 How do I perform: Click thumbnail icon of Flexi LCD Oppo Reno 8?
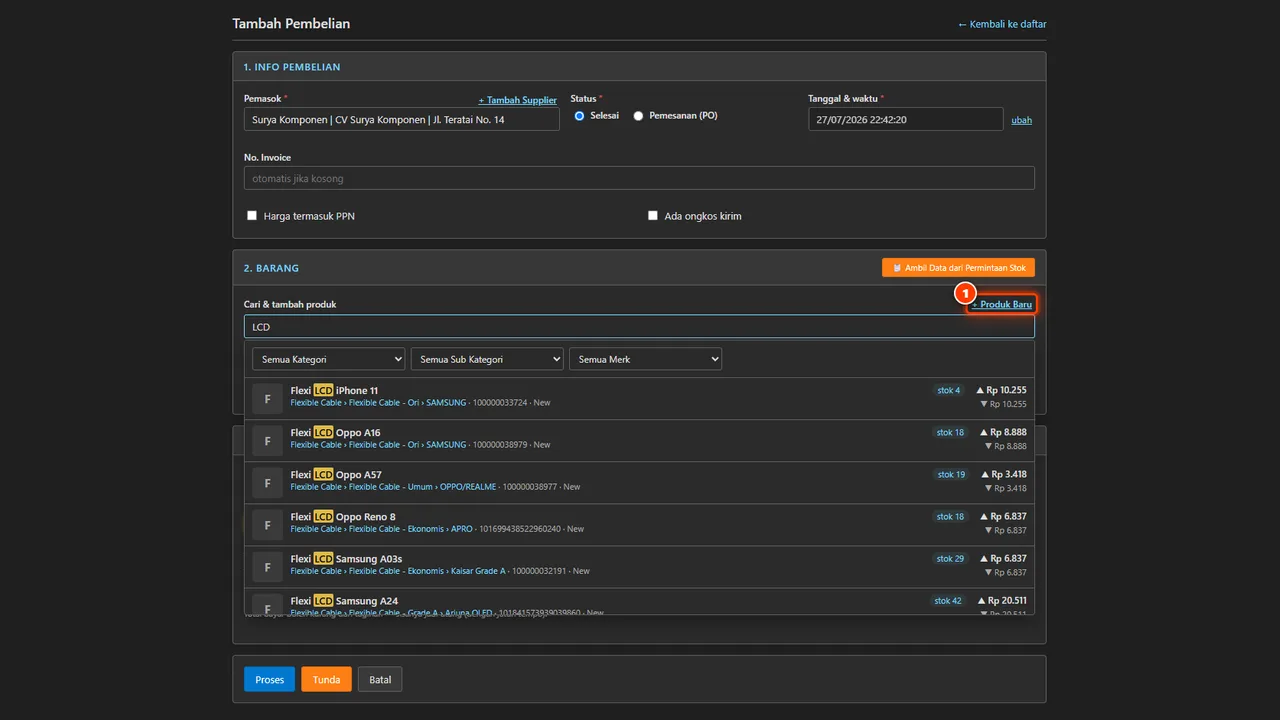click(x=267, y=524)
